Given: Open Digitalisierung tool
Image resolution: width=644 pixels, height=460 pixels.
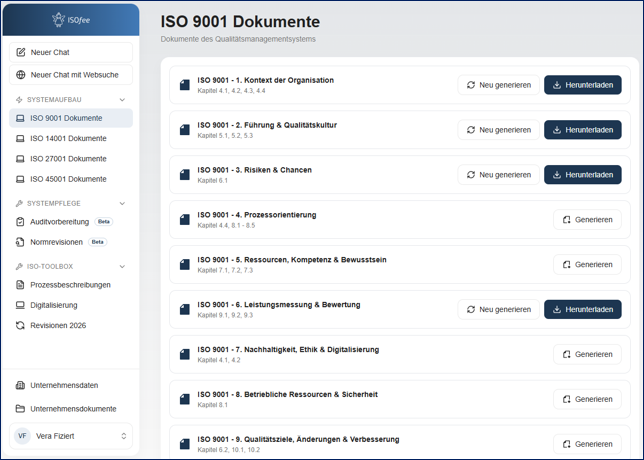Looking at the screenshot, I should click(71, 305).
